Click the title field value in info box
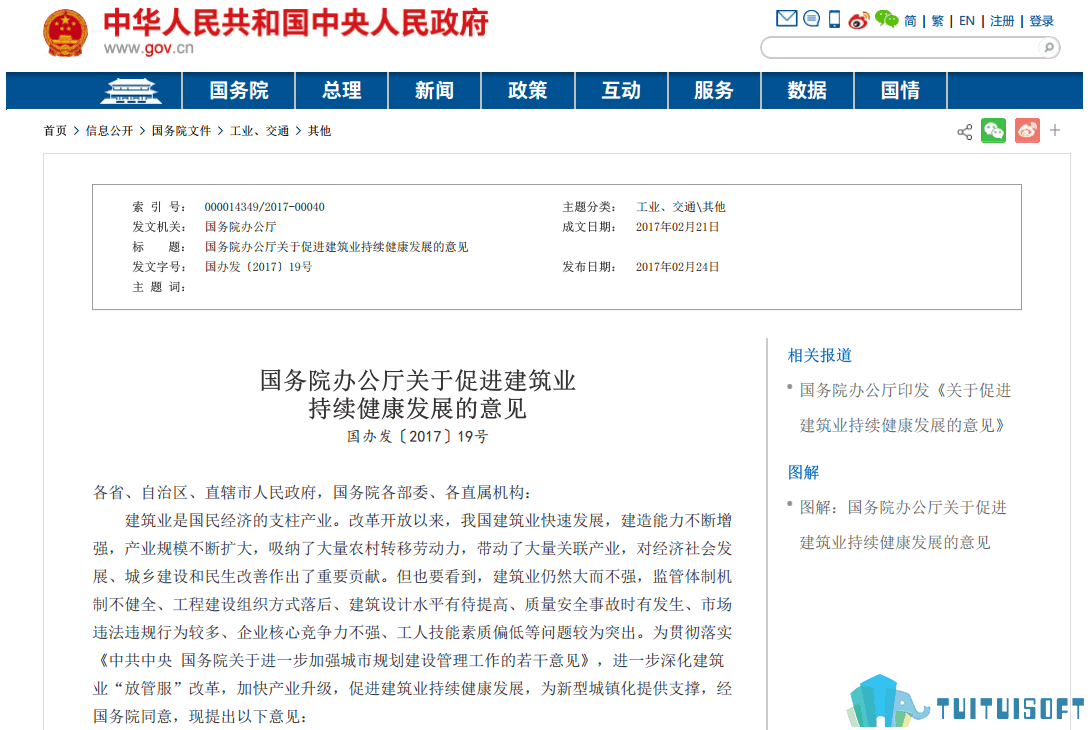The width and height of the screenshot is (1091, 730). click(x=336, y=247)
